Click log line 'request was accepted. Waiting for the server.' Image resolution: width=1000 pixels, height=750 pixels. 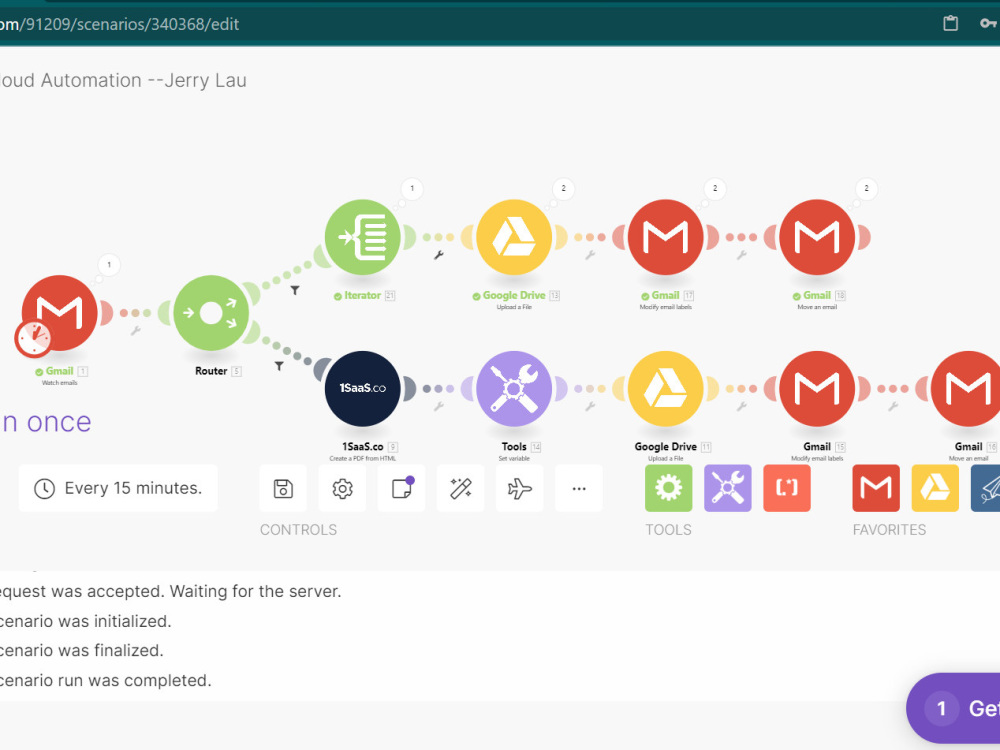(170, 591)
